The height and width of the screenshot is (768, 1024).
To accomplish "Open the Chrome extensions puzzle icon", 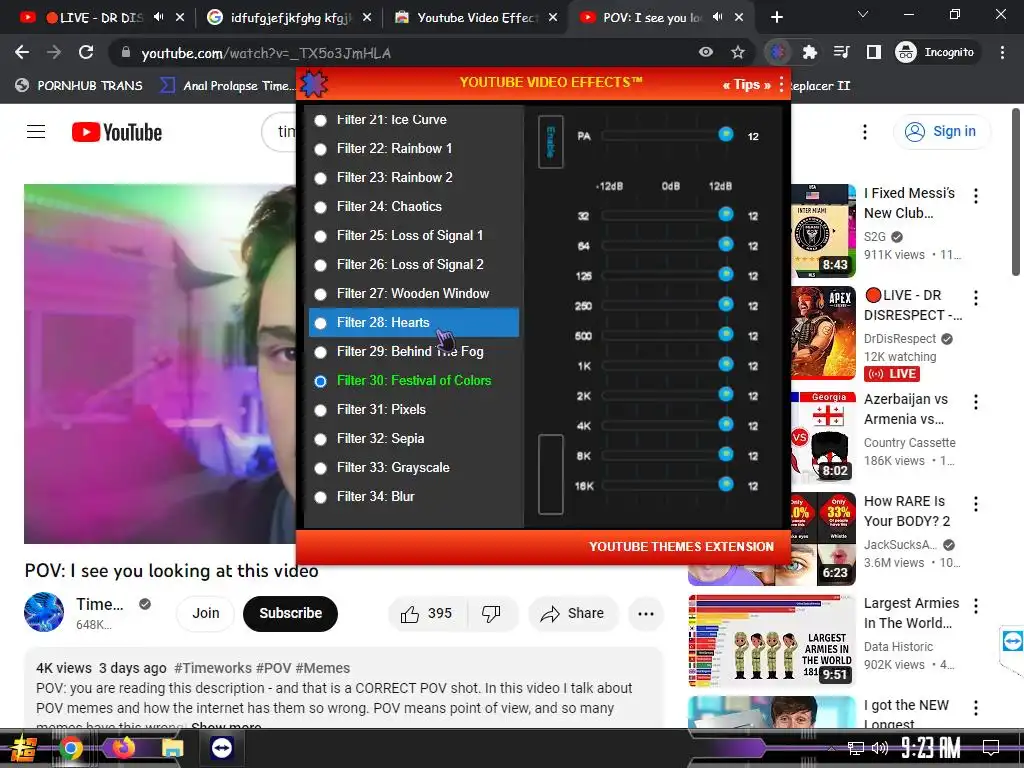I will pyautogui.click(x=810, y=52).
